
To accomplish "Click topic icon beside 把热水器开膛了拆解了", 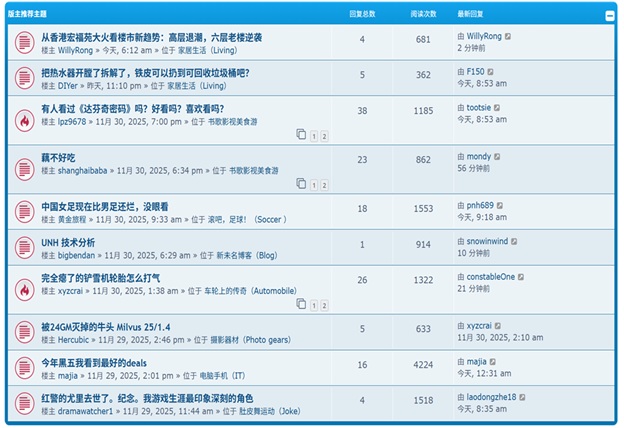I will click(x=25, y=78).
